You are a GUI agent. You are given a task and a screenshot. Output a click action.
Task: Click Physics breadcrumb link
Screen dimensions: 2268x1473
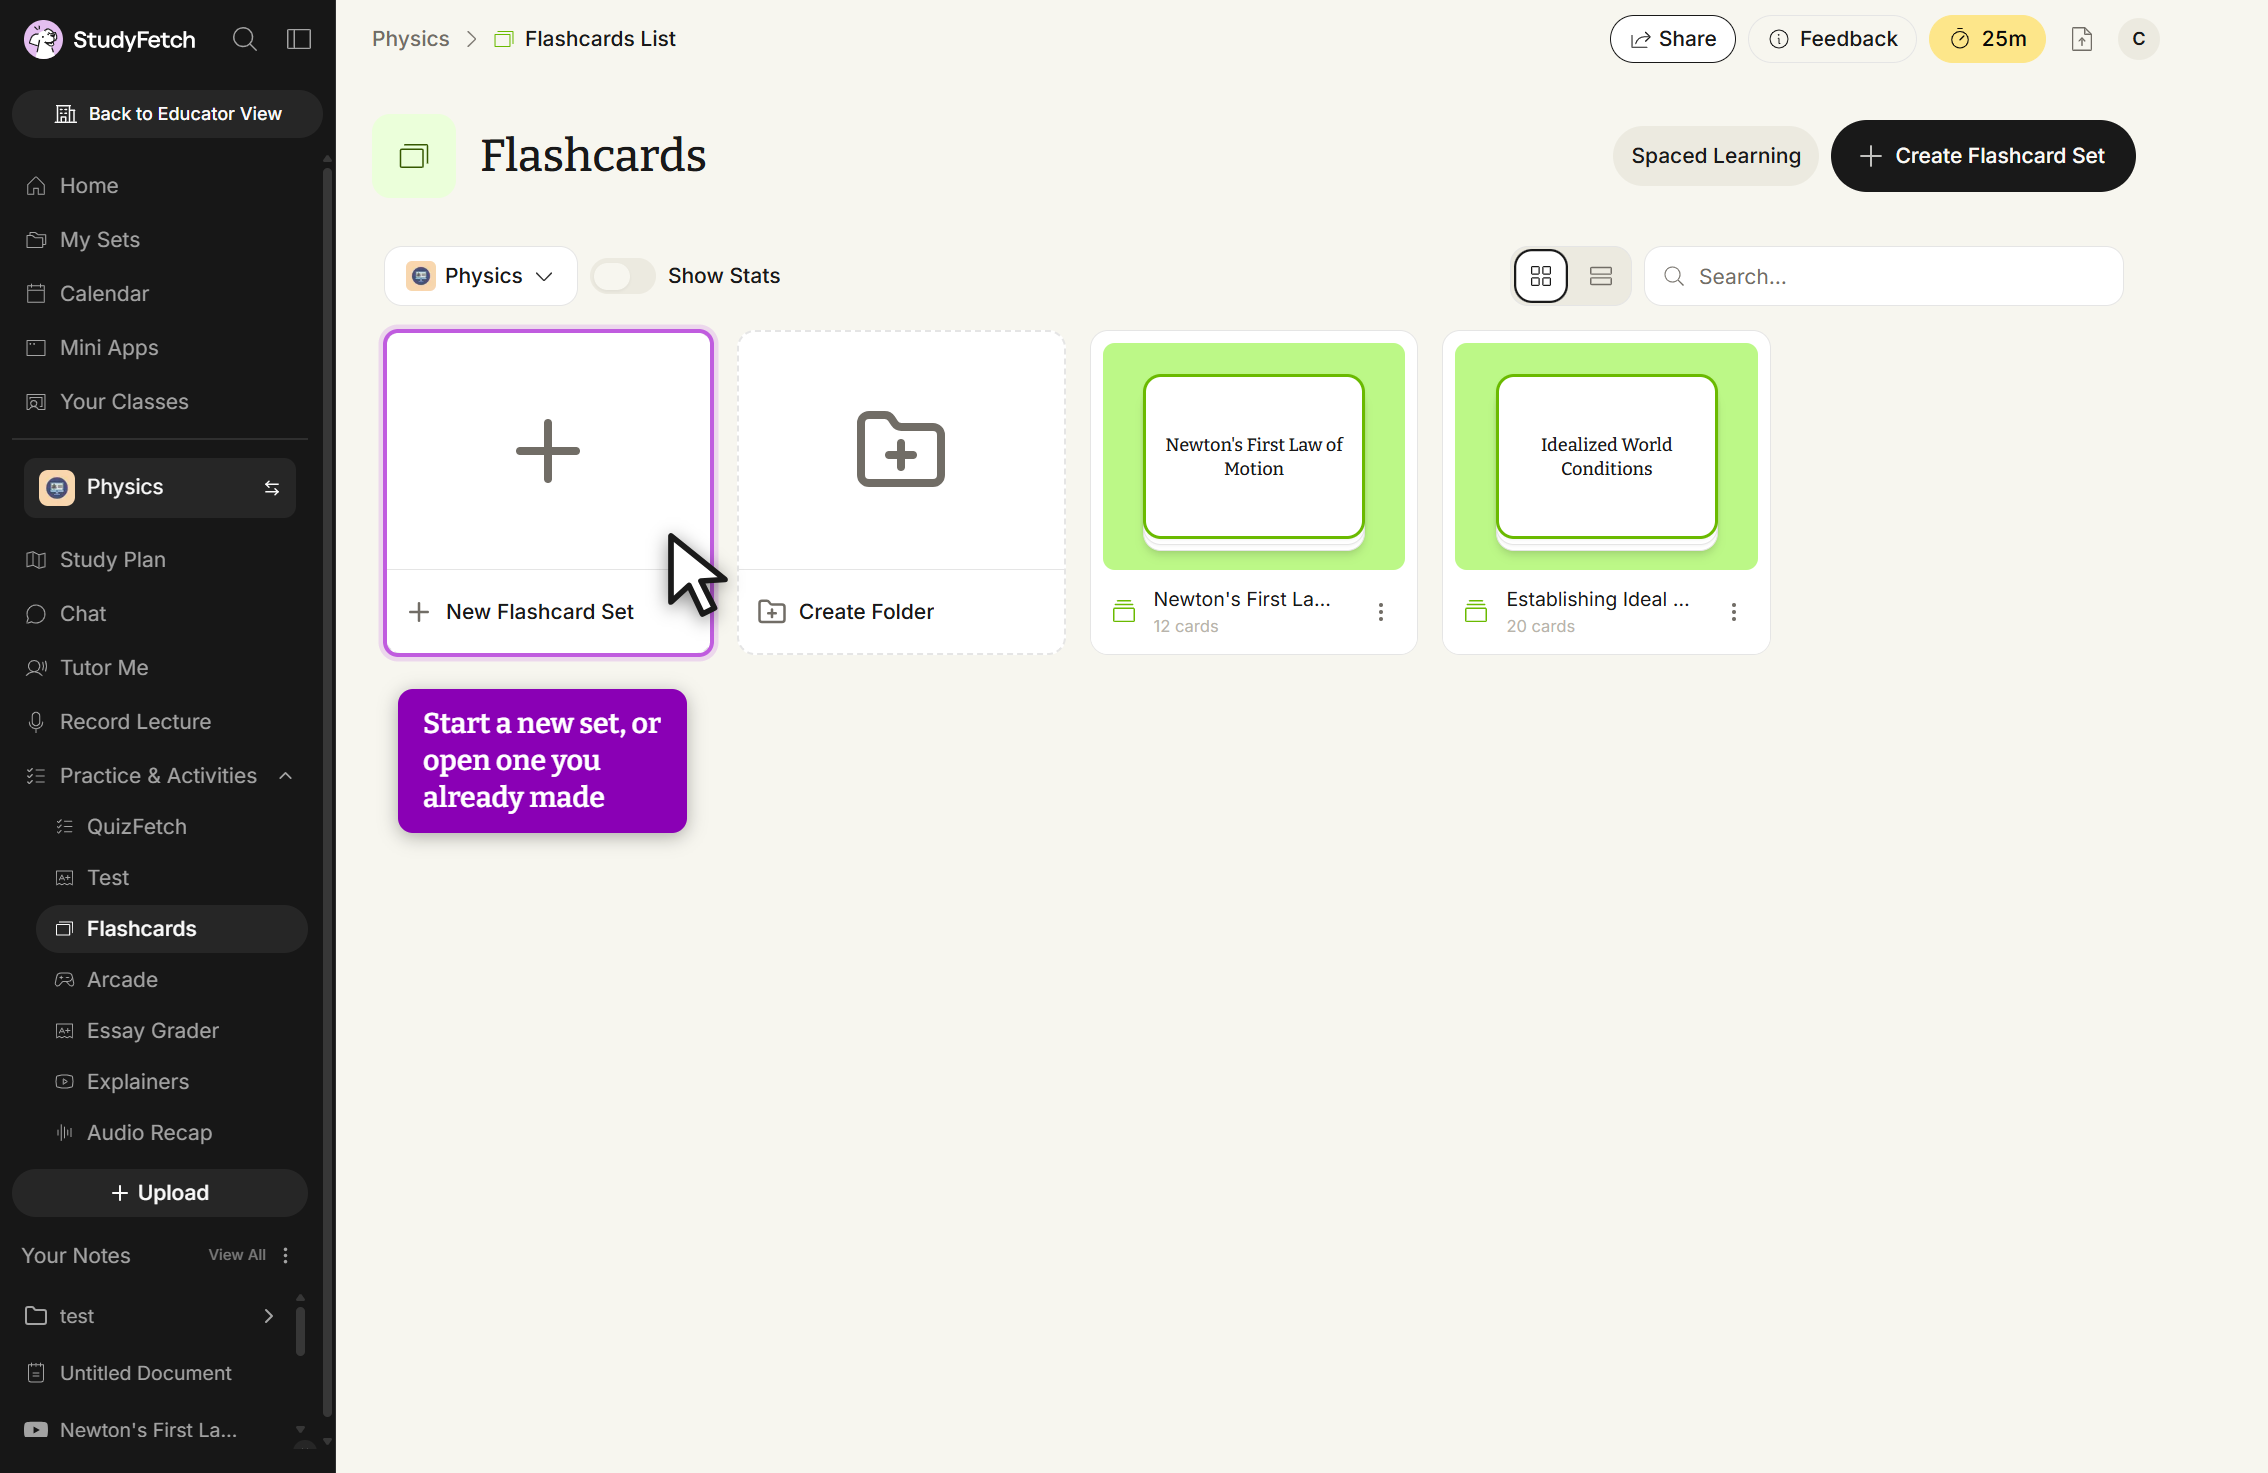click(411, 39)
